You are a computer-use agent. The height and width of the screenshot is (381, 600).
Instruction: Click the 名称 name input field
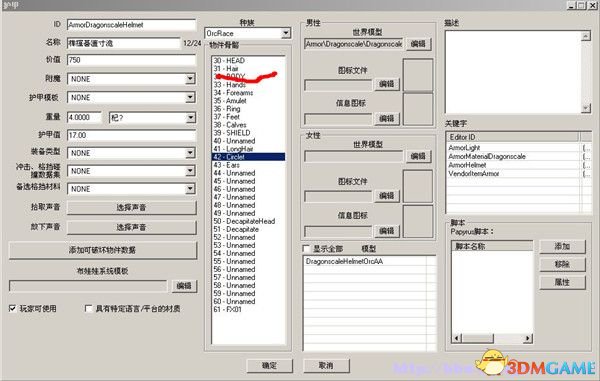[123, 43]
